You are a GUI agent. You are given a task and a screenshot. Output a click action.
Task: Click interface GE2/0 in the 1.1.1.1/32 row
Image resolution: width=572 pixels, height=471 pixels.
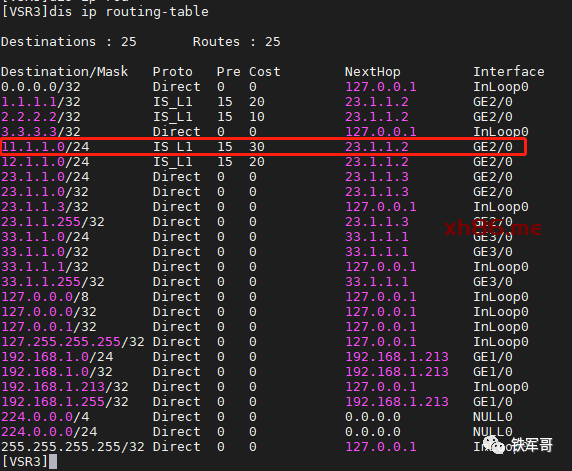click(493, 102)
